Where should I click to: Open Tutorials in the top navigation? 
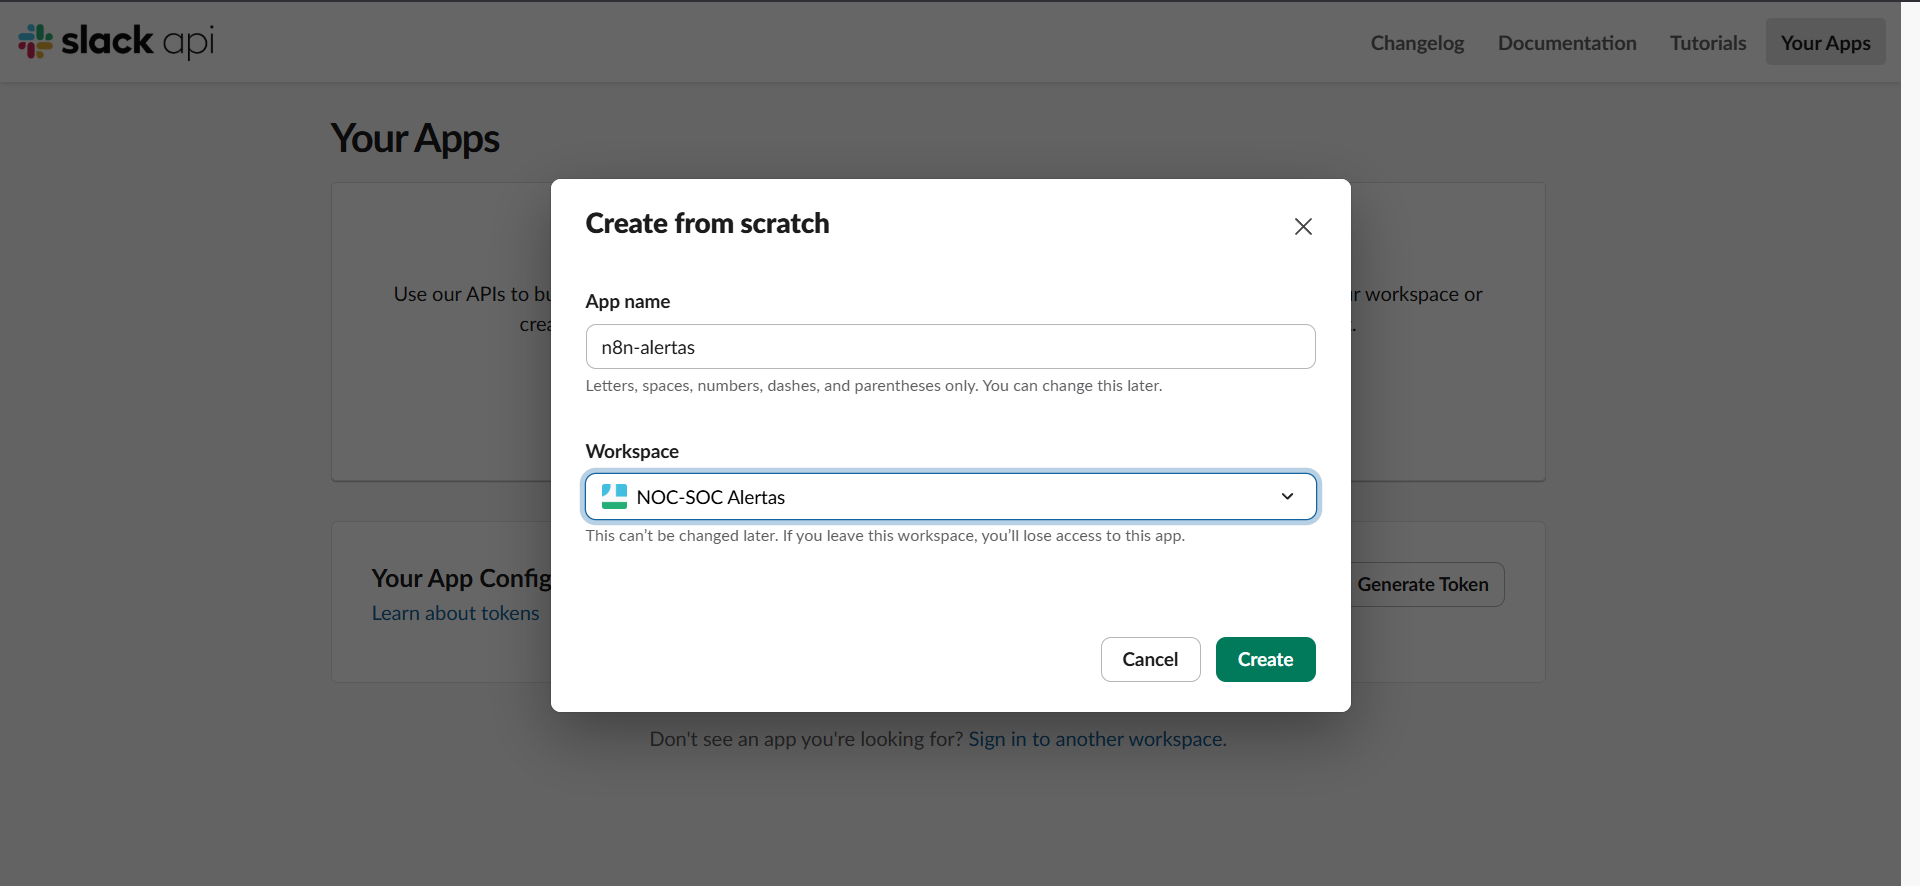[1707, 43]
